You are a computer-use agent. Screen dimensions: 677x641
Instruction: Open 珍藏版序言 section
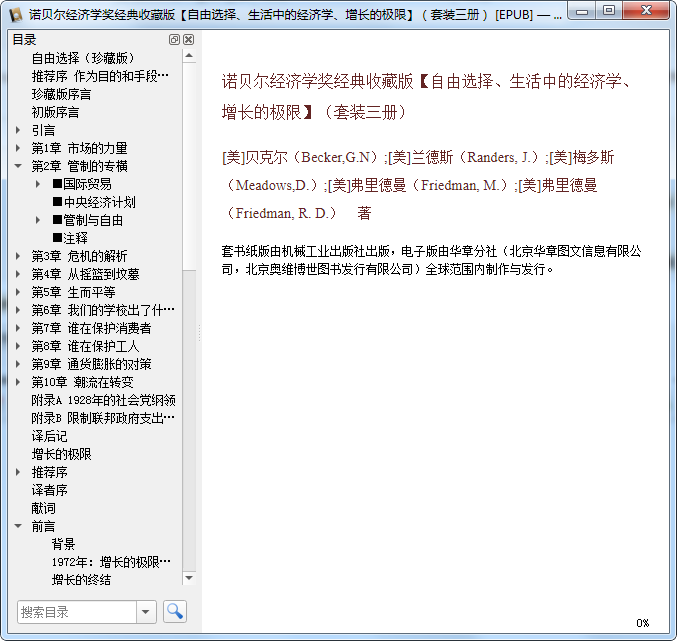coord(61,94)
